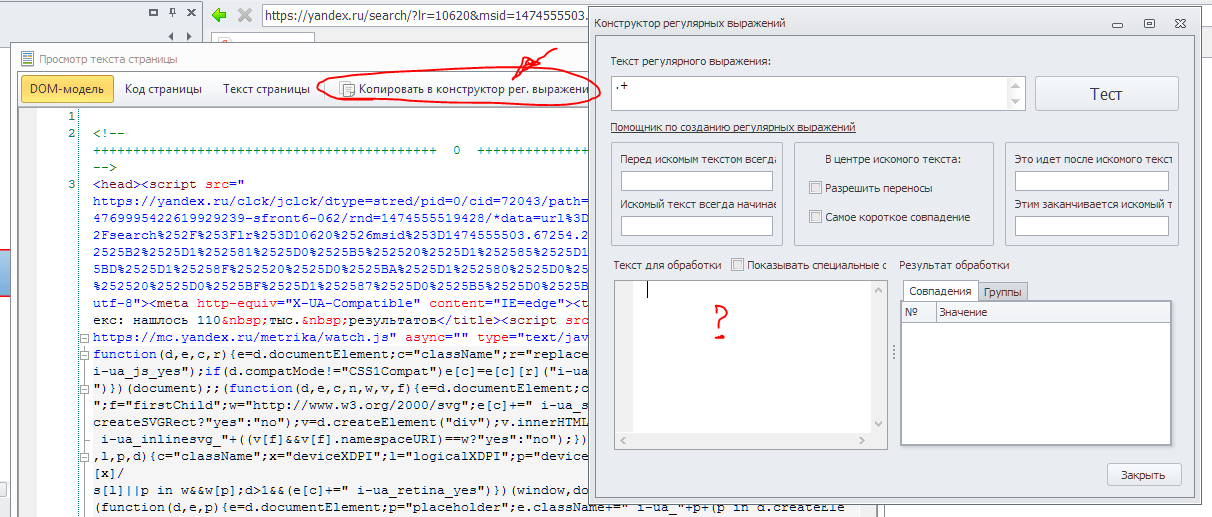Click the left panel window-position square icon

coord(152,14)
